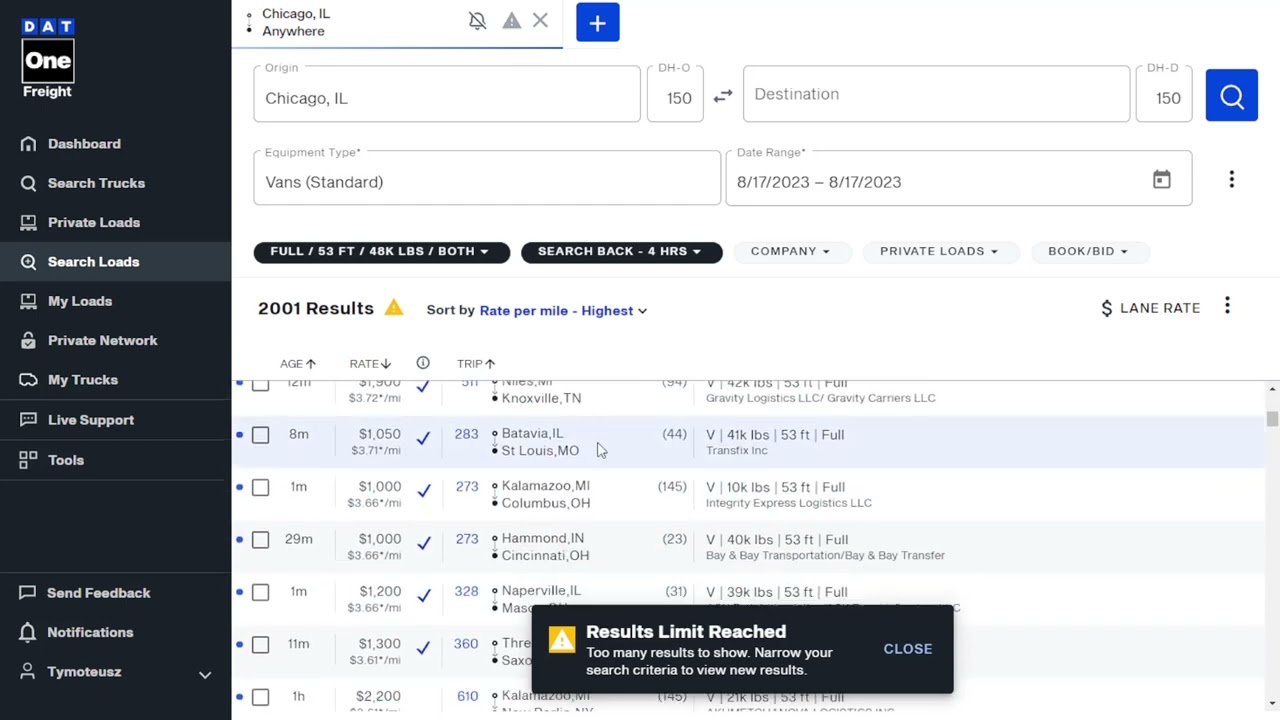1280x720 pixels.
Task: Click Transfix Inc company name
Action: click(737, 451)
